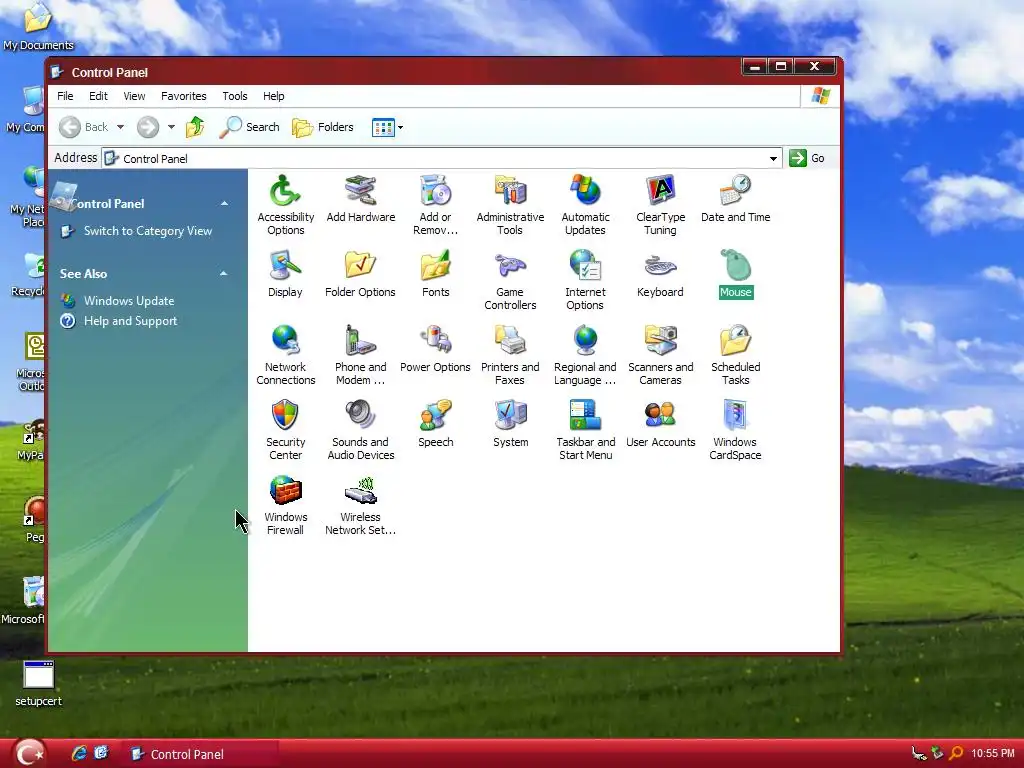Open Automatic Updates icon
Screen dimensions: 1024x768
coord(585,204)
